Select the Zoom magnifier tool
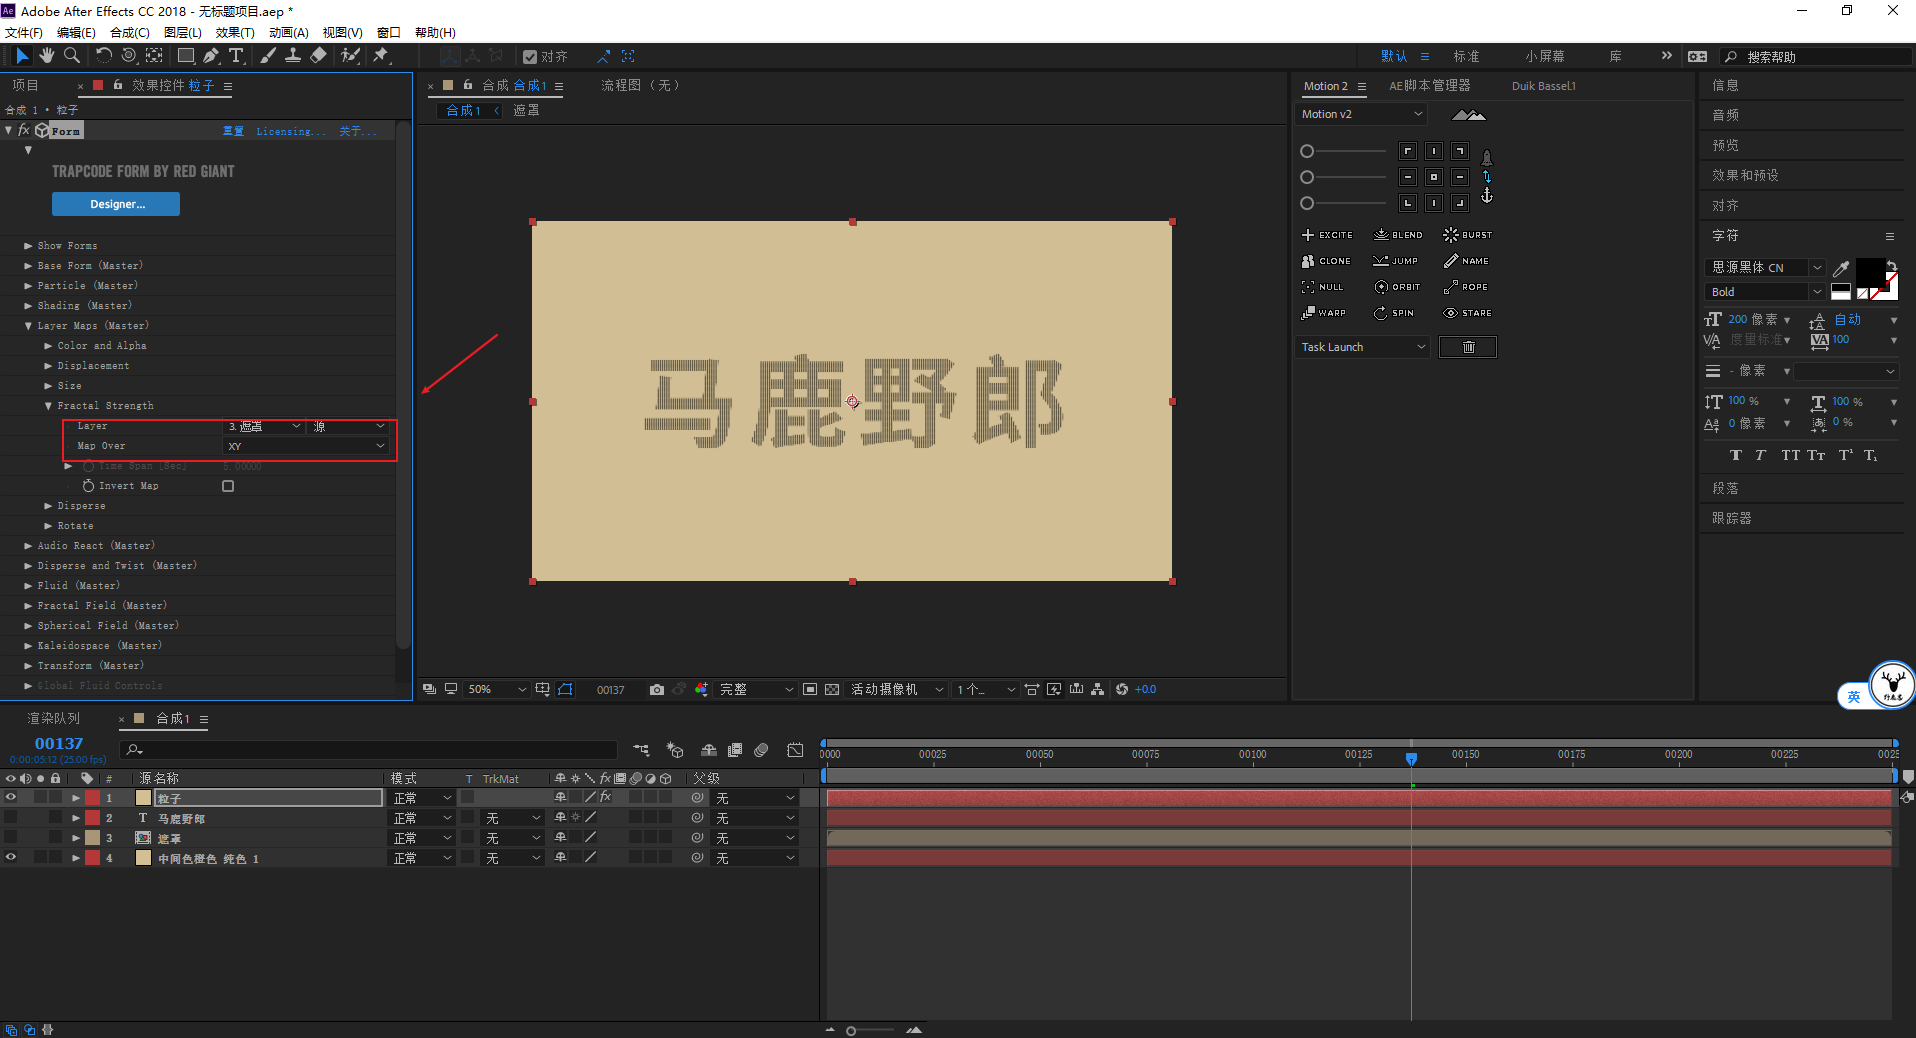This screenshot has width=1916, height=1038. pyautogui.click(x=72, y=56)
